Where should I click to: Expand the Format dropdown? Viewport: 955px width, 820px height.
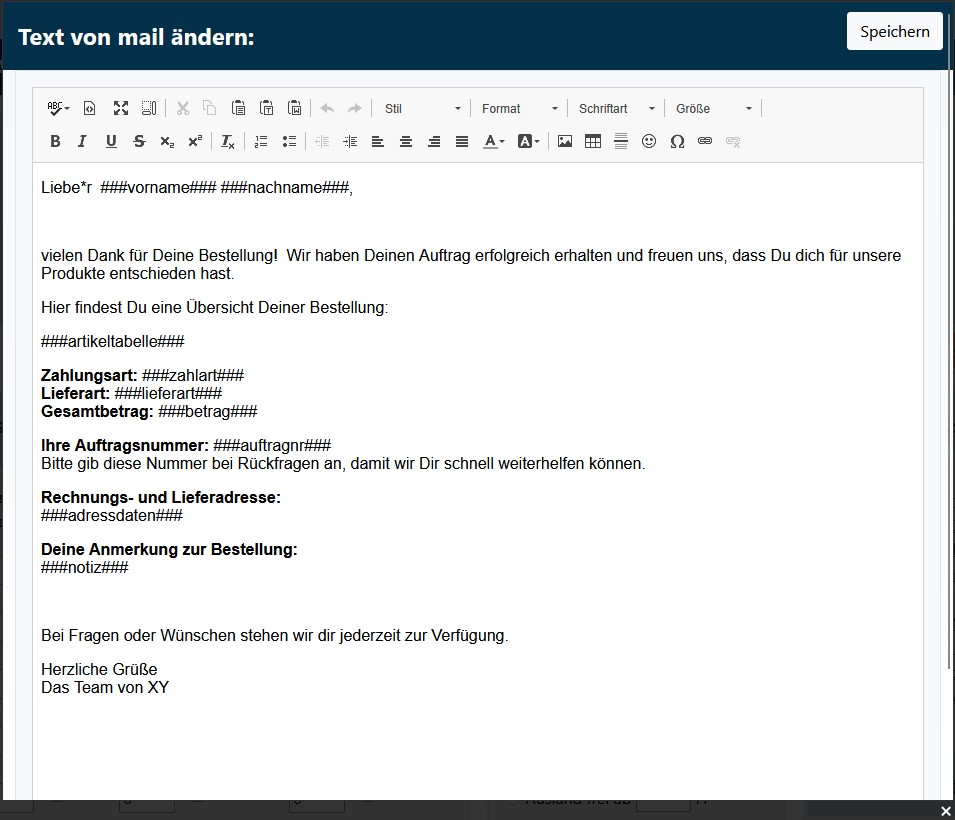tap(519, 108)
